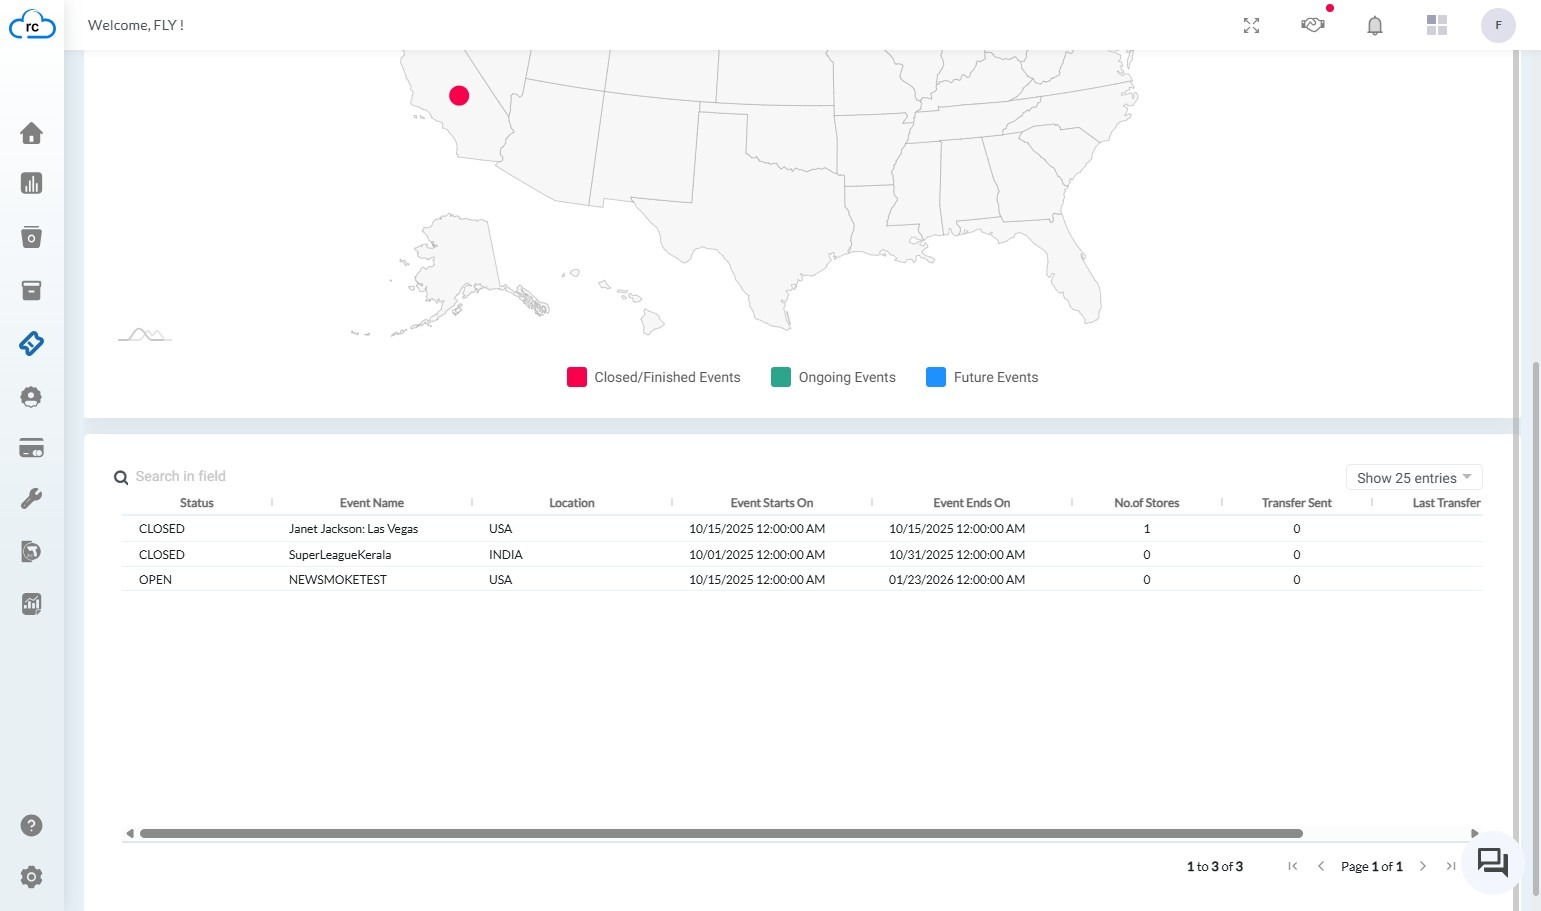This screenshot has height=911, width=1541.
Task: Click the 10/31/2025 12:00:00 AM end date
Action: pyautogui.click(x=957, y=555)
